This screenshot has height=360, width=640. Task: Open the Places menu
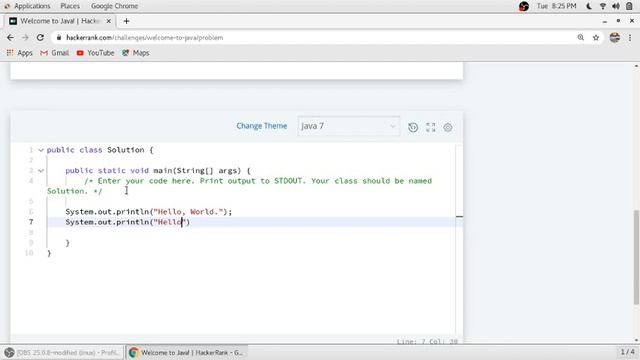pos(70,6)
